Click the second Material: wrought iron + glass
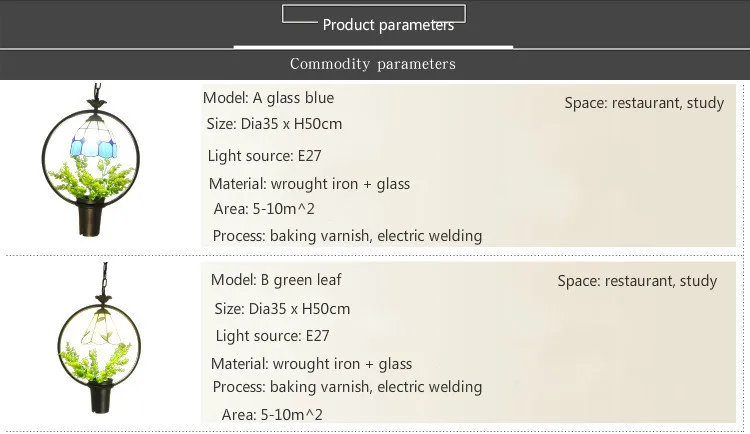 click(x=311, y=364)
